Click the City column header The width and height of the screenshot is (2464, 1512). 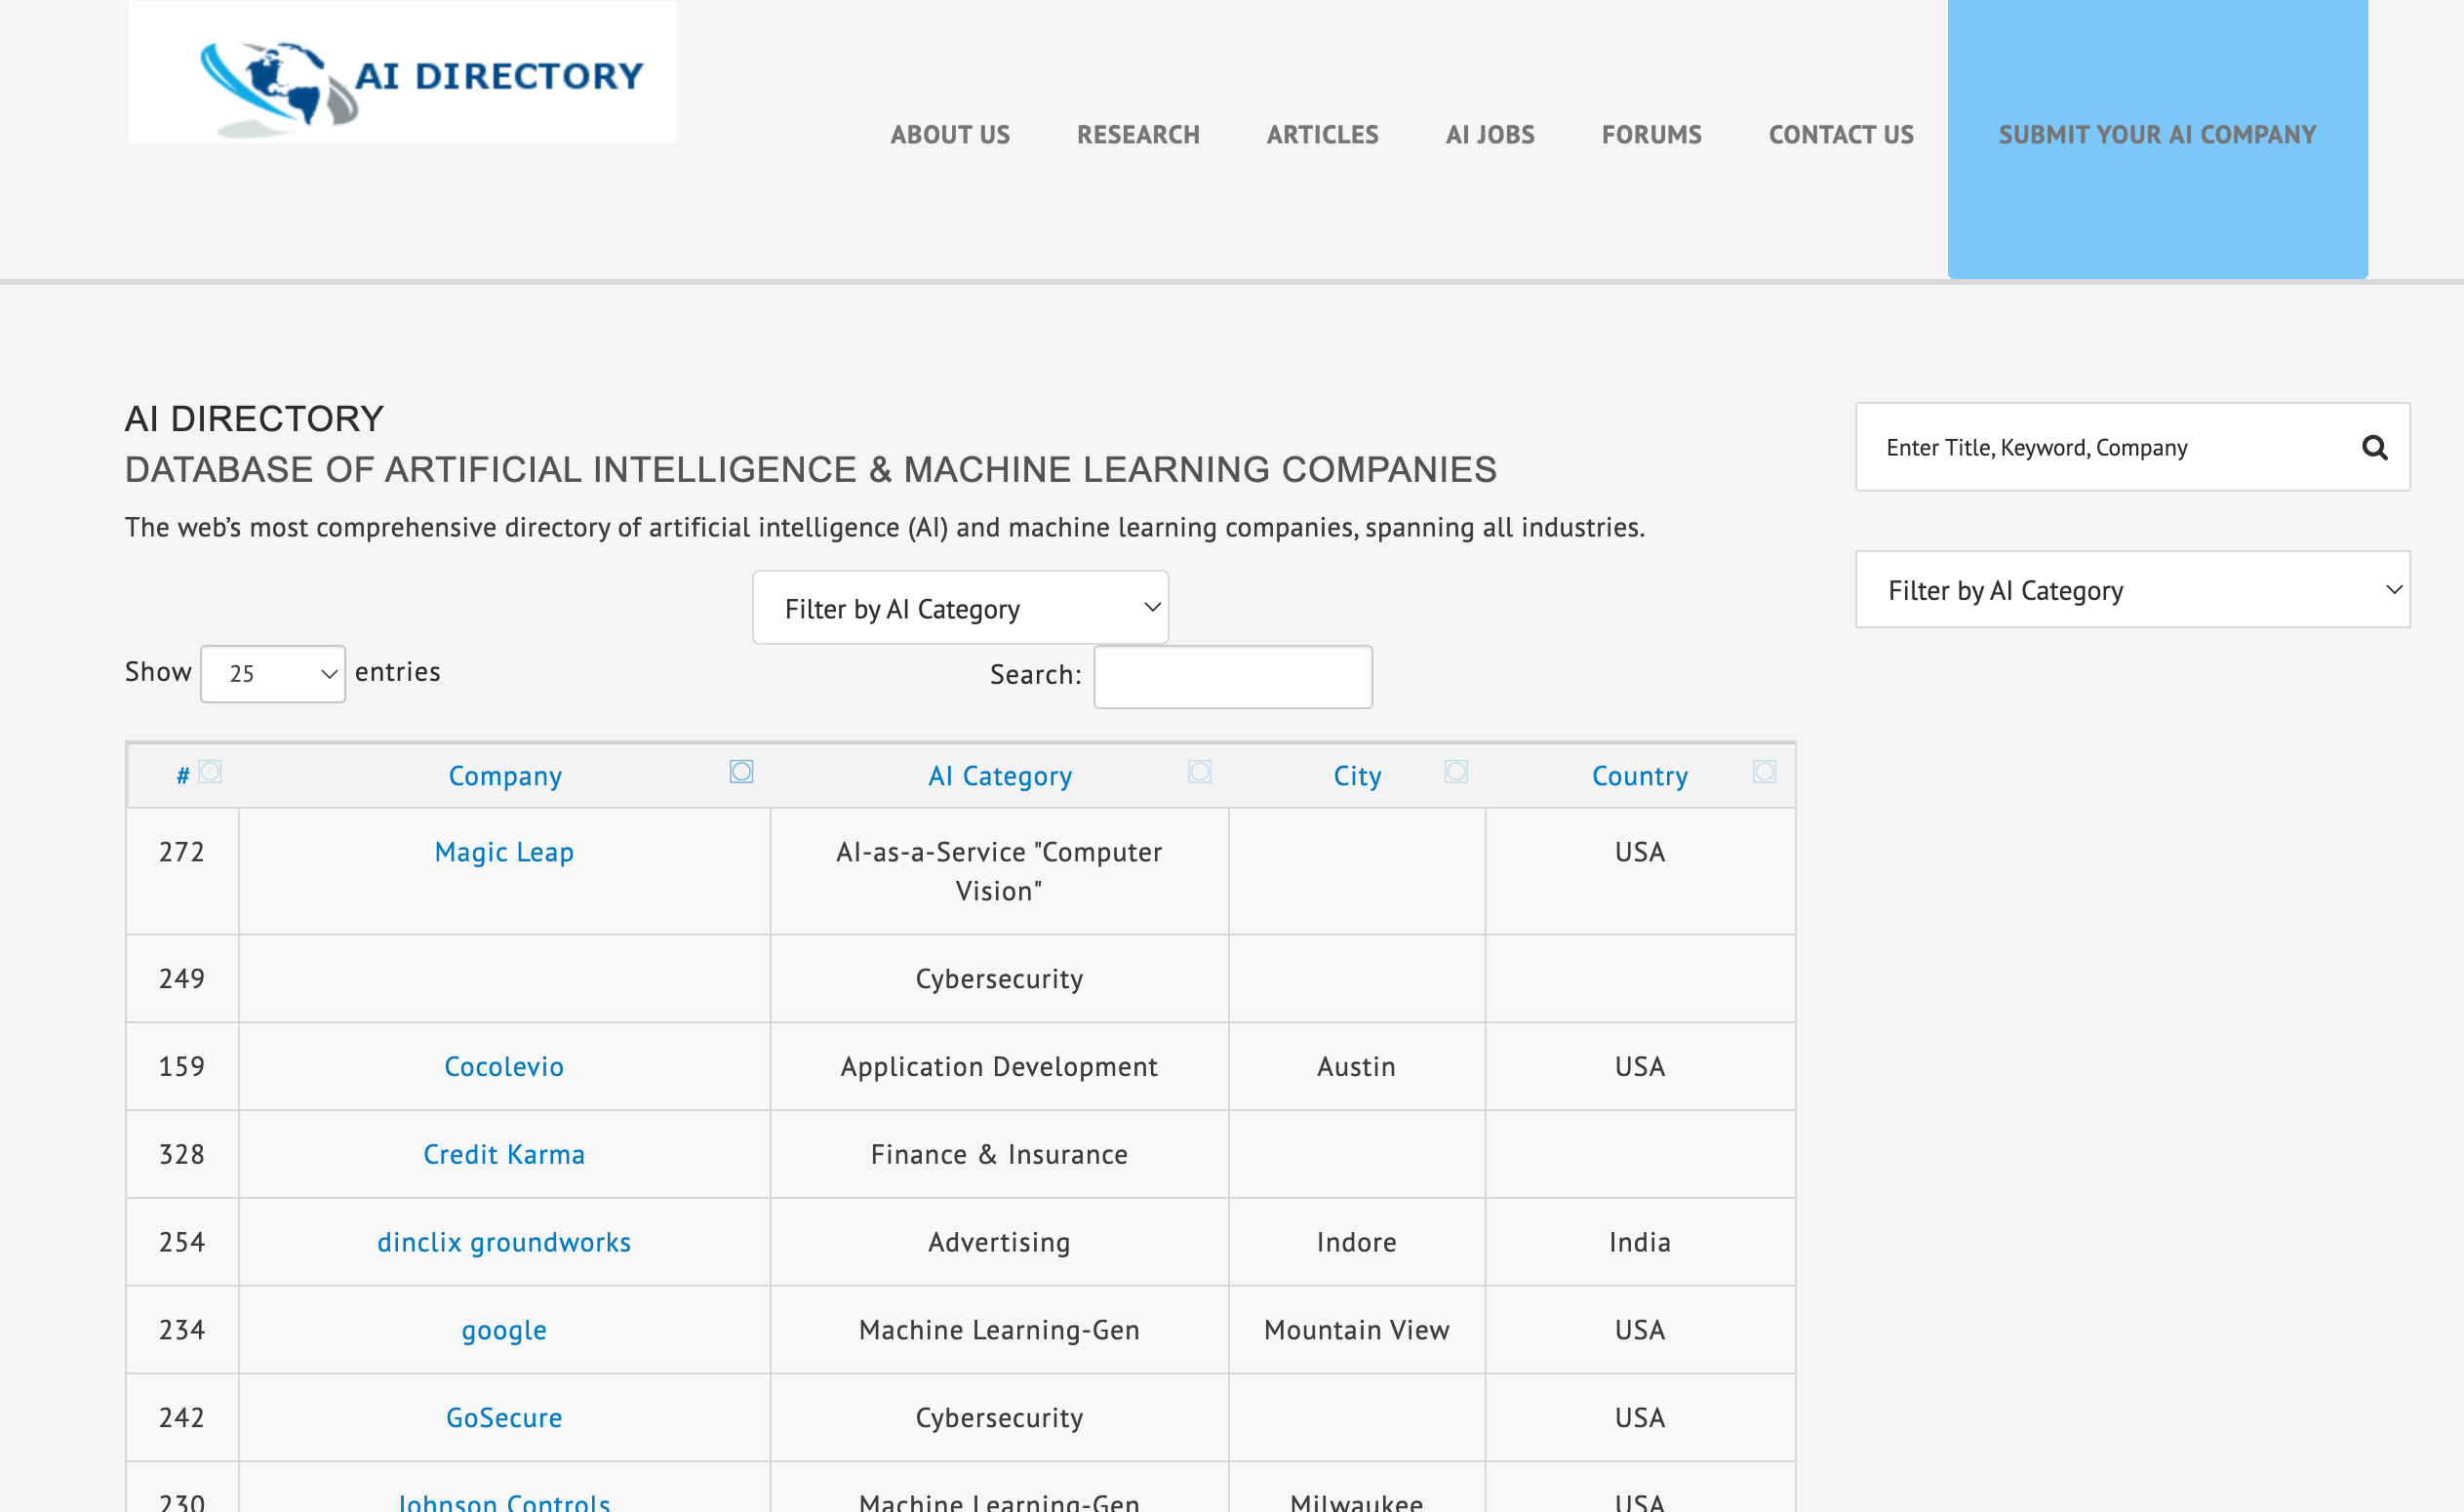pos(1357,776)
